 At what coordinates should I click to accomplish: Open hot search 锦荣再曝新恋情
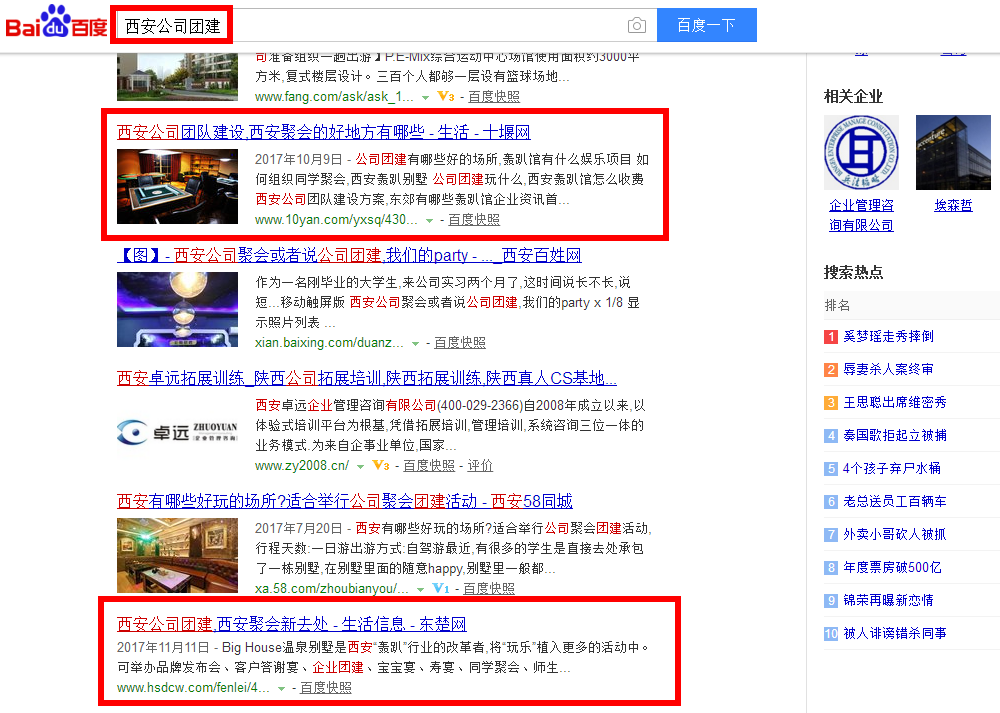click(x=888, y=600)
